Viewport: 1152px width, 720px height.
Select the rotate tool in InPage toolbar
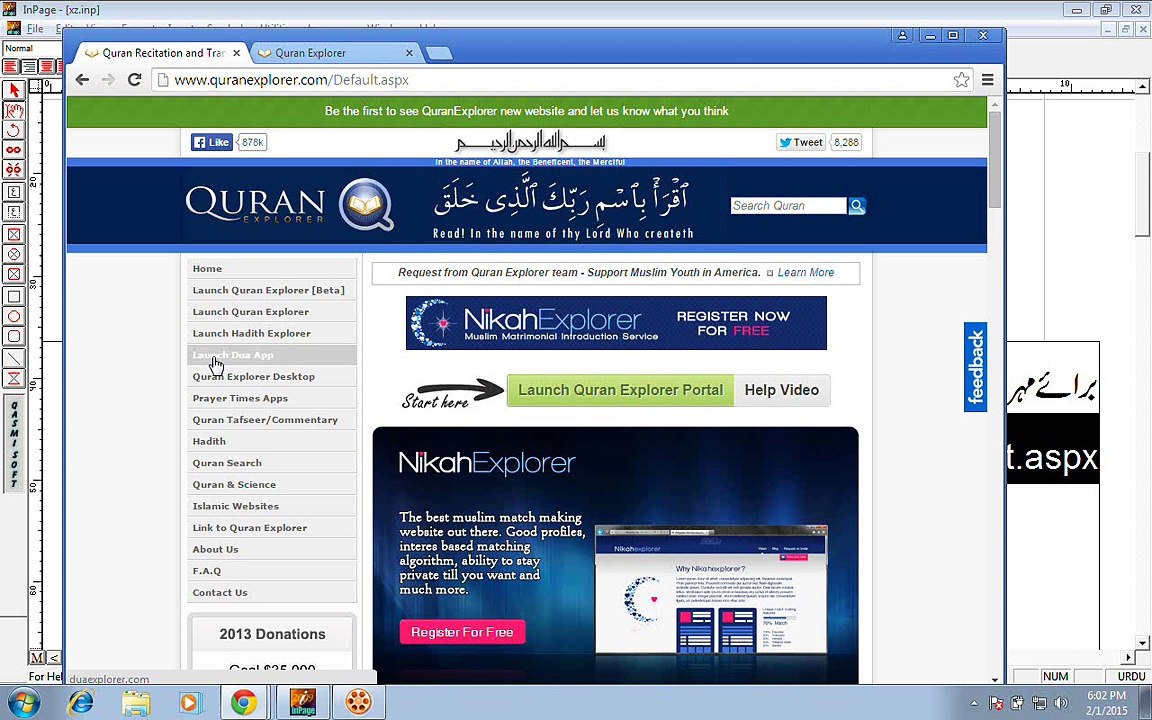(x=13, y=130)
